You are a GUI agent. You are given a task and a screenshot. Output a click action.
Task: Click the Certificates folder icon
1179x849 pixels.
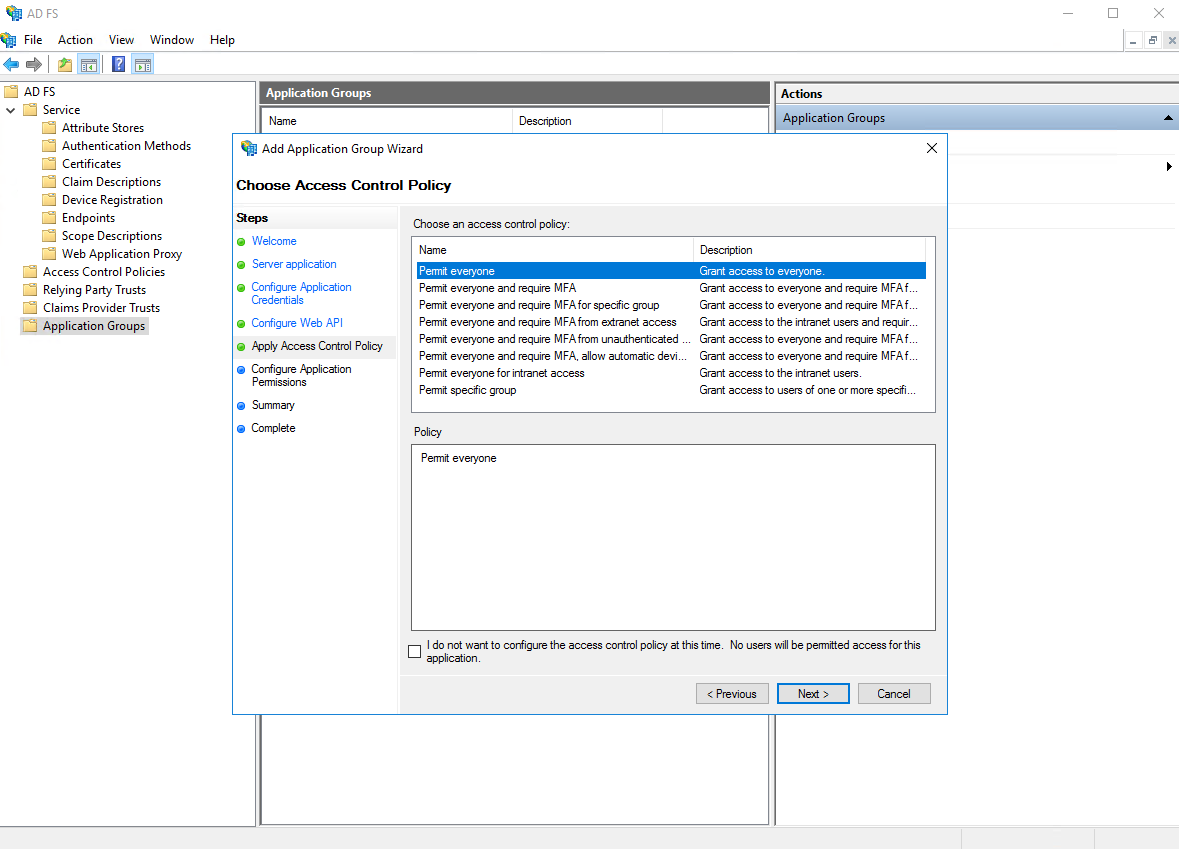tap(50, 163)
